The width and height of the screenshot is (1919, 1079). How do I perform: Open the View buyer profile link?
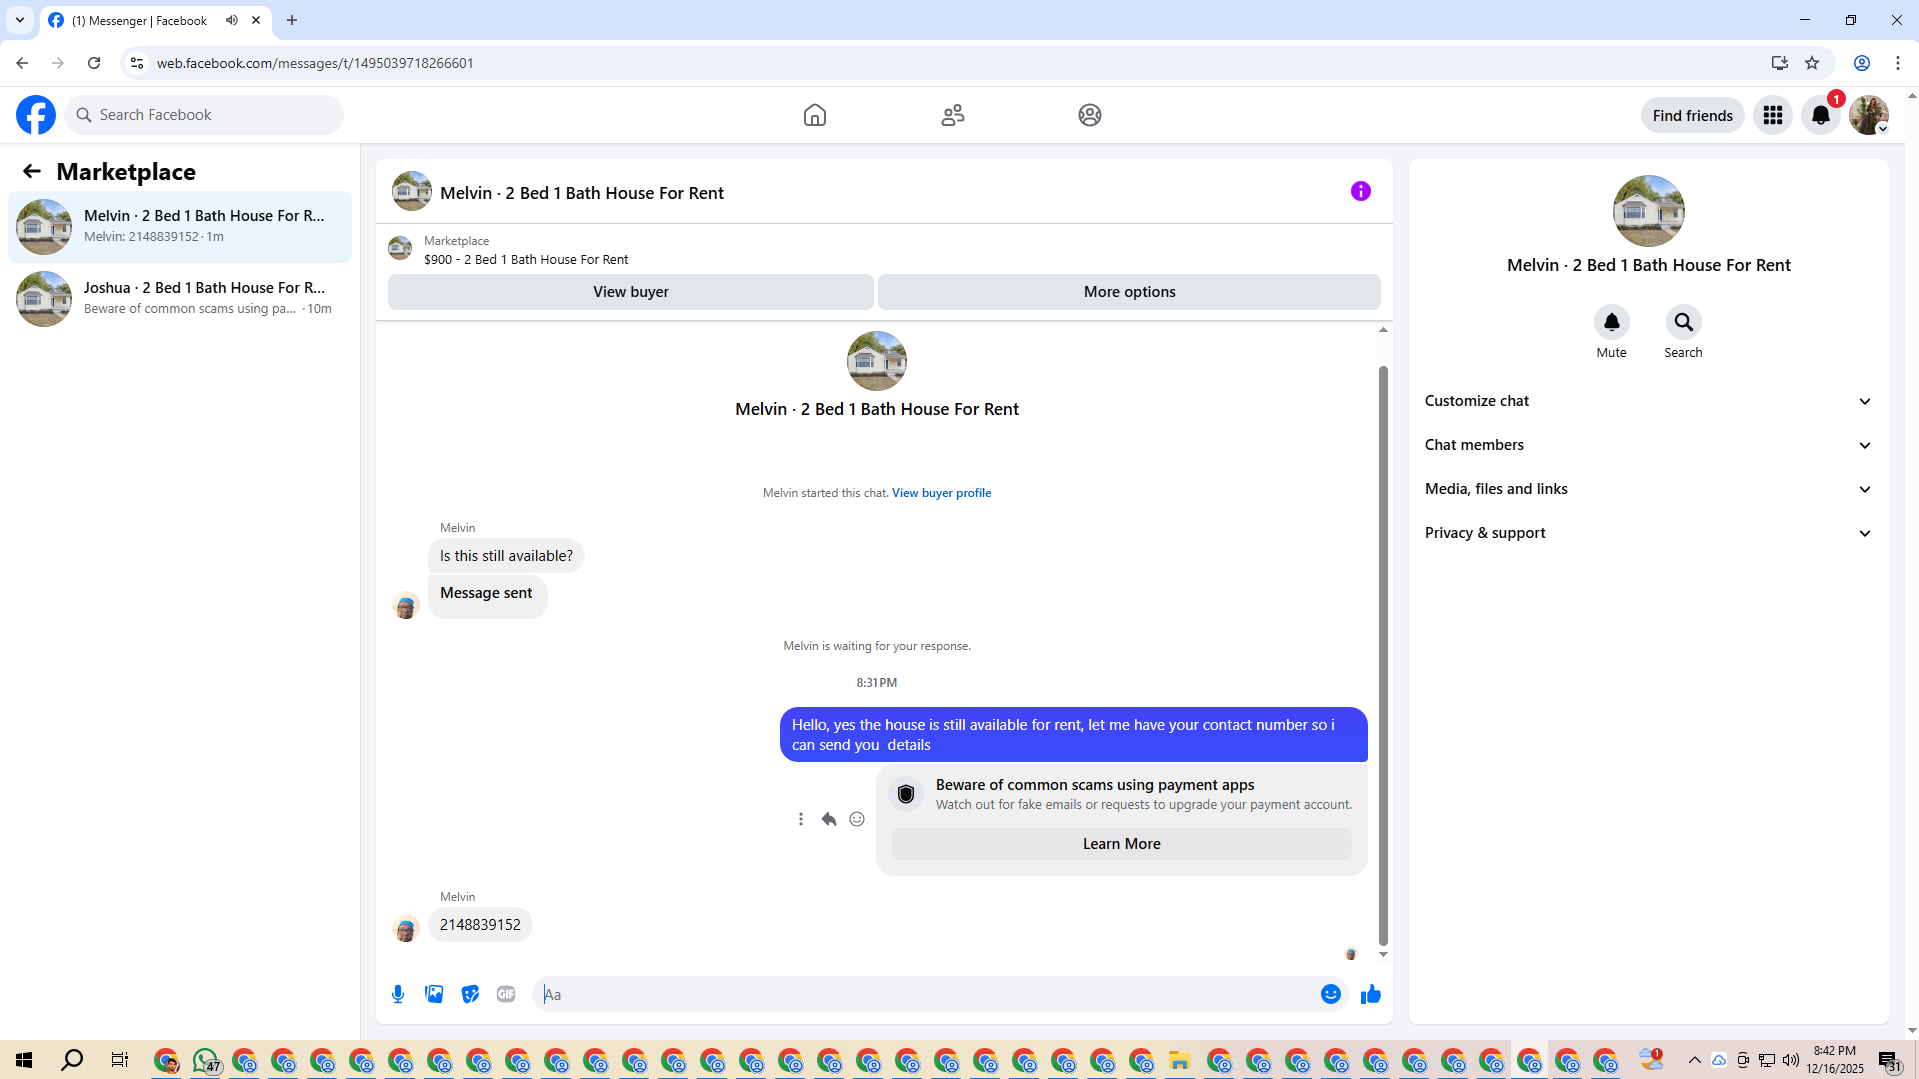coord(942,493)
